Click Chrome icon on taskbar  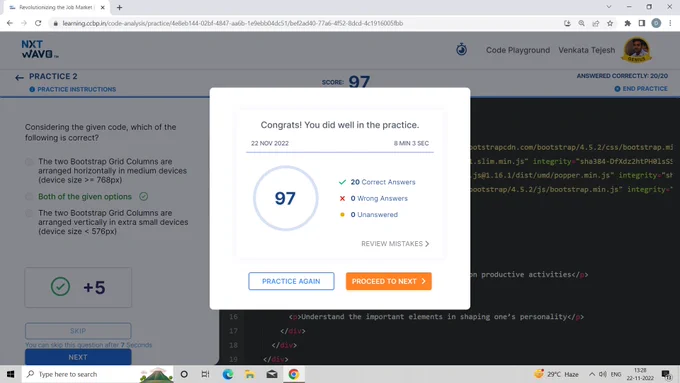click(294, 374)
